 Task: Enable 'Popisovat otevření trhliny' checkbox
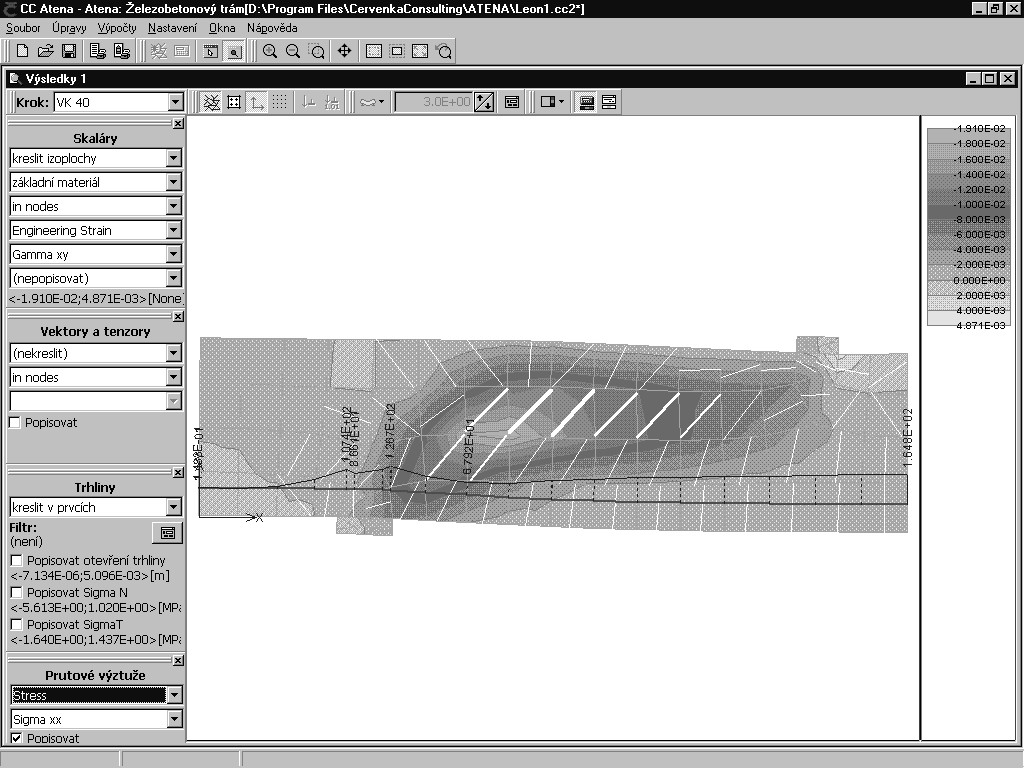[x=17, y=560]
